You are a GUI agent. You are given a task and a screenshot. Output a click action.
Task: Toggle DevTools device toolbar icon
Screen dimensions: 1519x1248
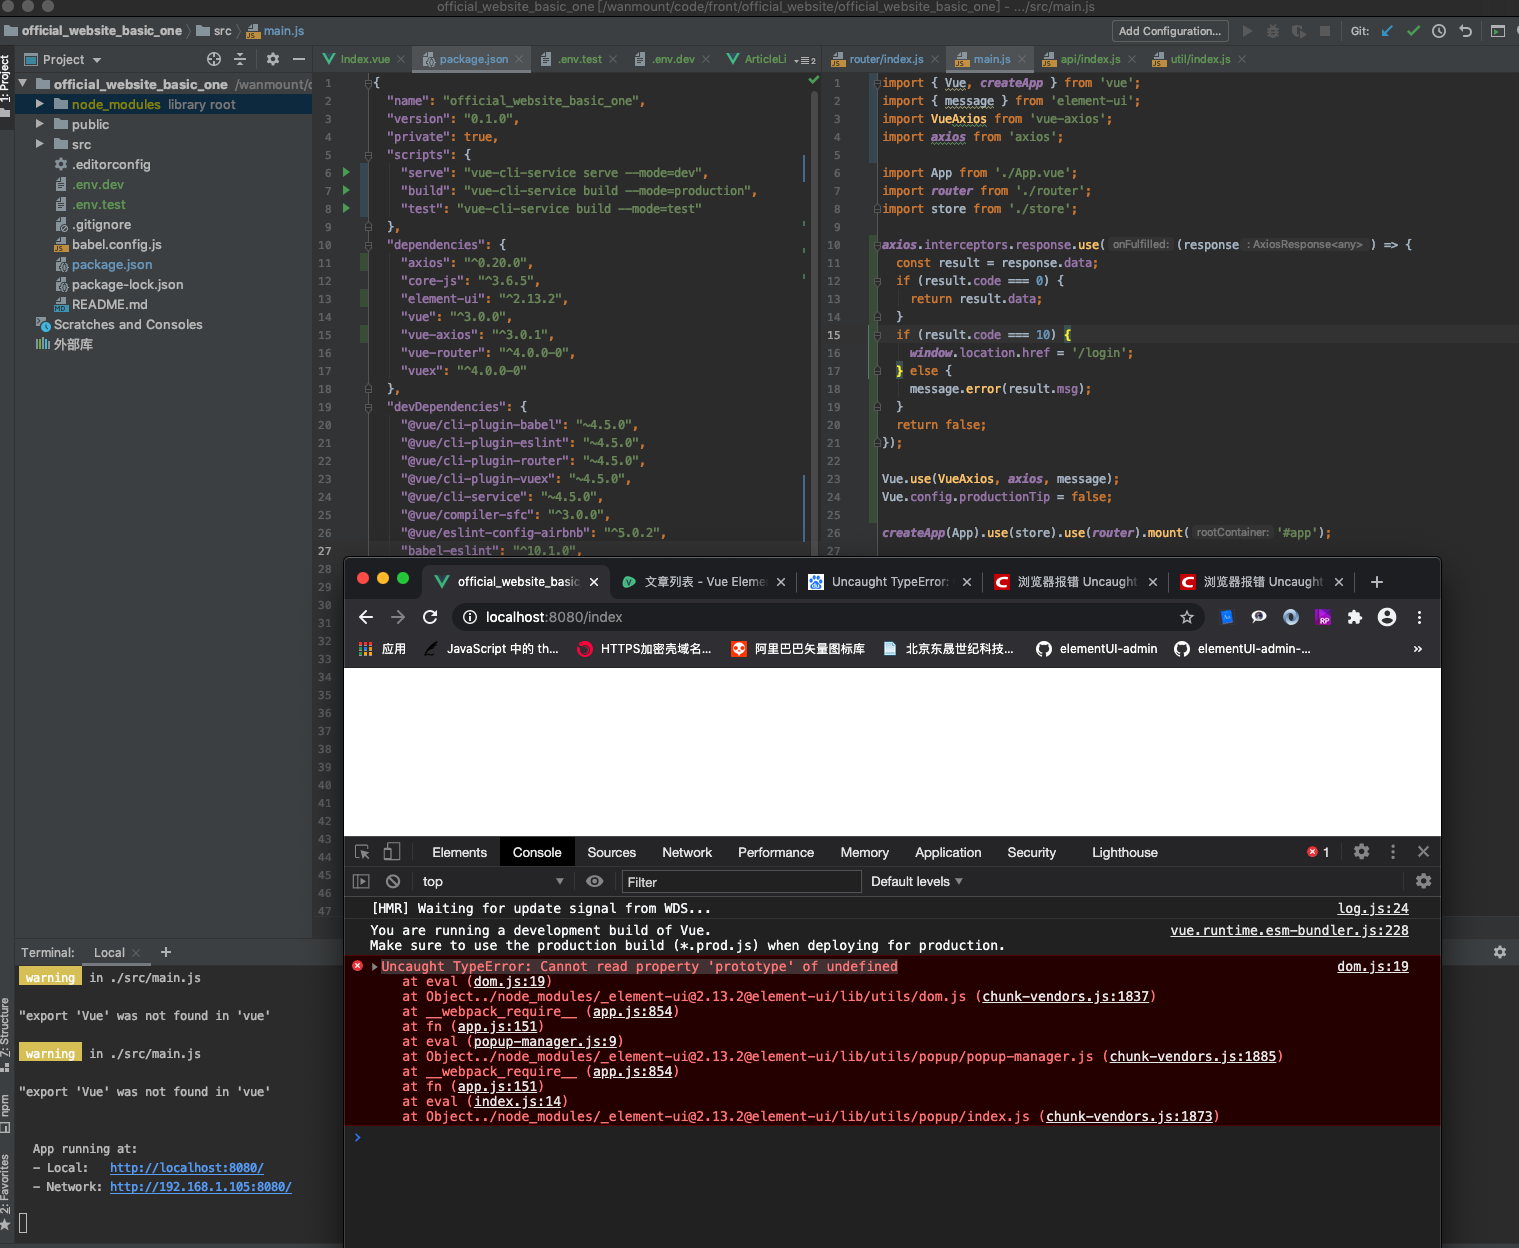(x=392, y=852)
